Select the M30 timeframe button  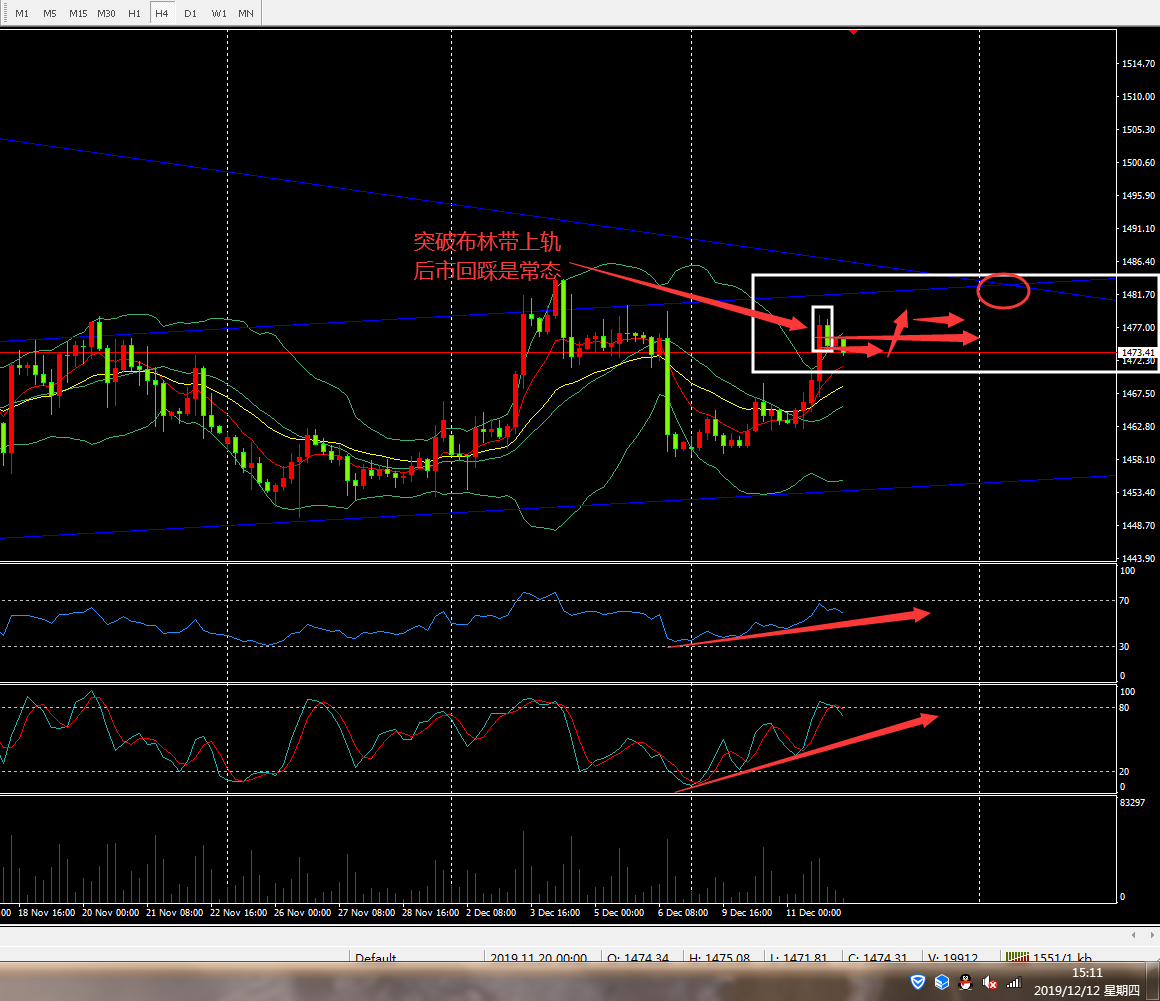pyautogui.click(x=106, y=13)
